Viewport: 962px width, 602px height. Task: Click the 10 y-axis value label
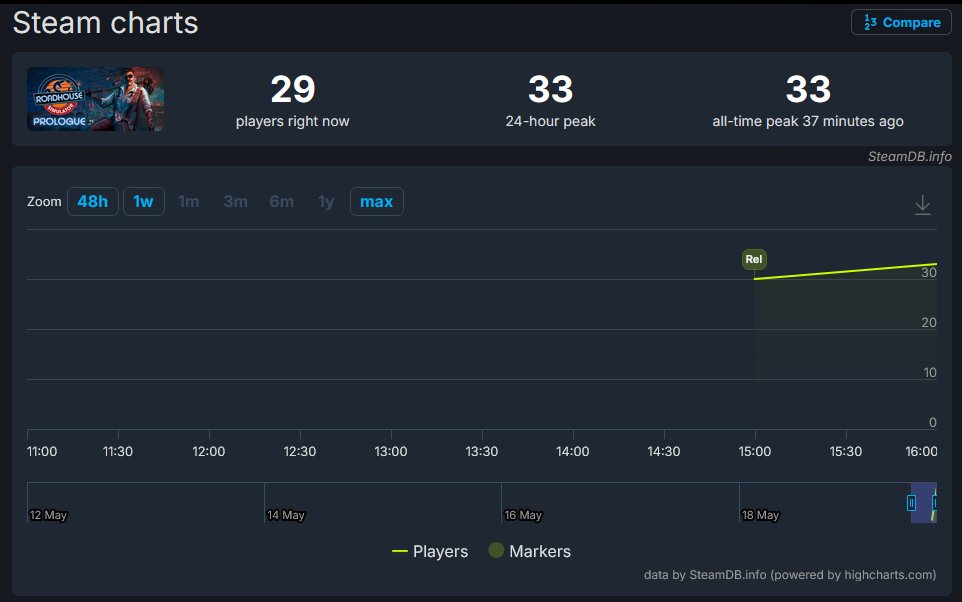929,372
